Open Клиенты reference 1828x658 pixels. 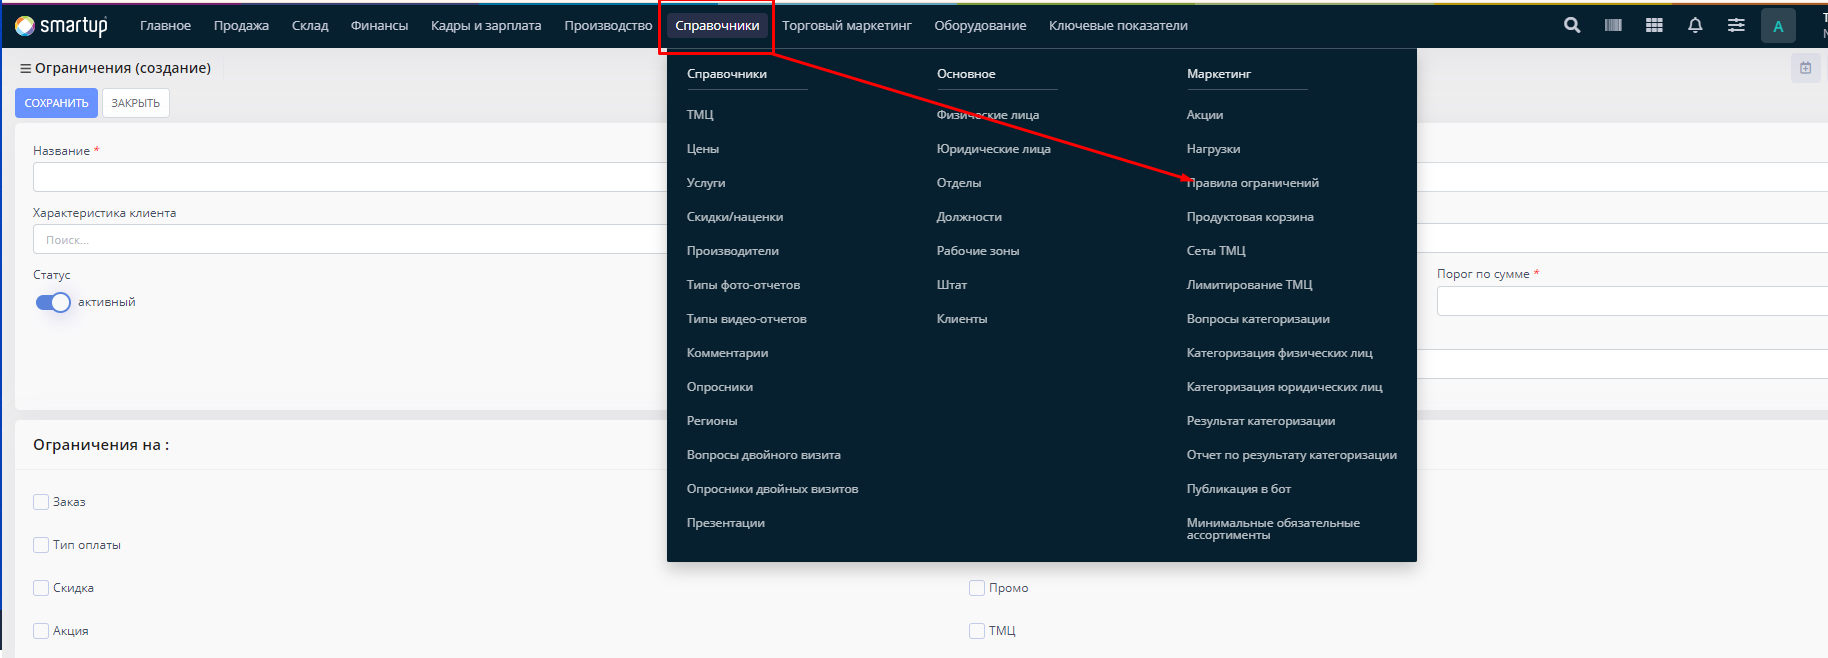(x=962, y=319)
